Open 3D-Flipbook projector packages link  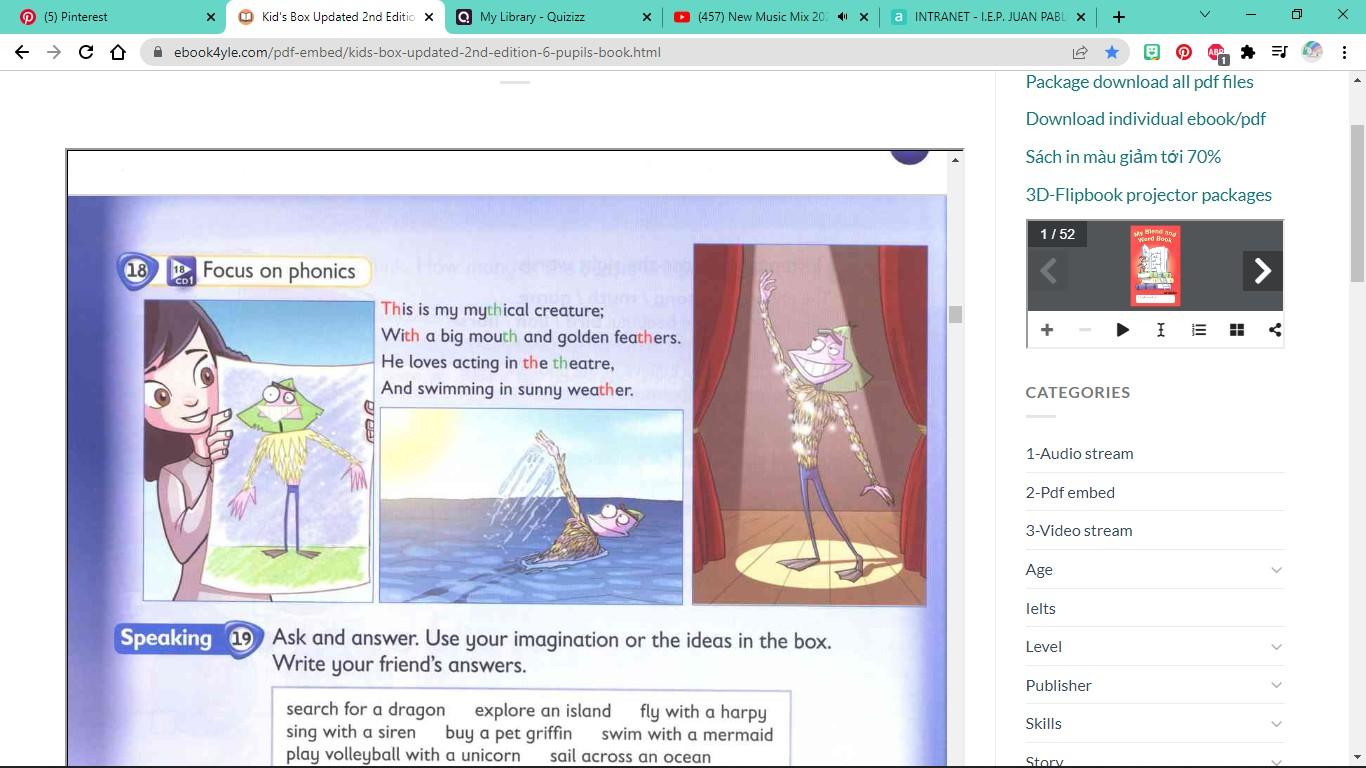click(x=1148, y=195)
